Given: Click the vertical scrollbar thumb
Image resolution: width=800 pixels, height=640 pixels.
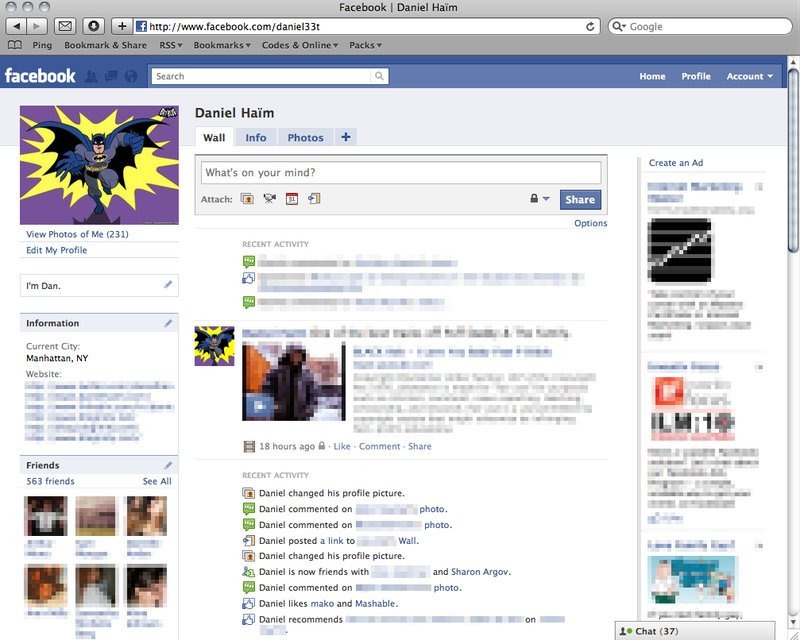Looking at the screenshot, I should 793,159.
